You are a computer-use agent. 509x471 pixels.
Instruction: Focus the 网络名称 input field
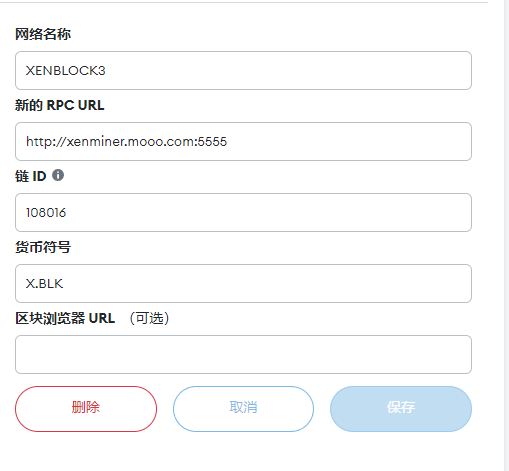[243, 70]
